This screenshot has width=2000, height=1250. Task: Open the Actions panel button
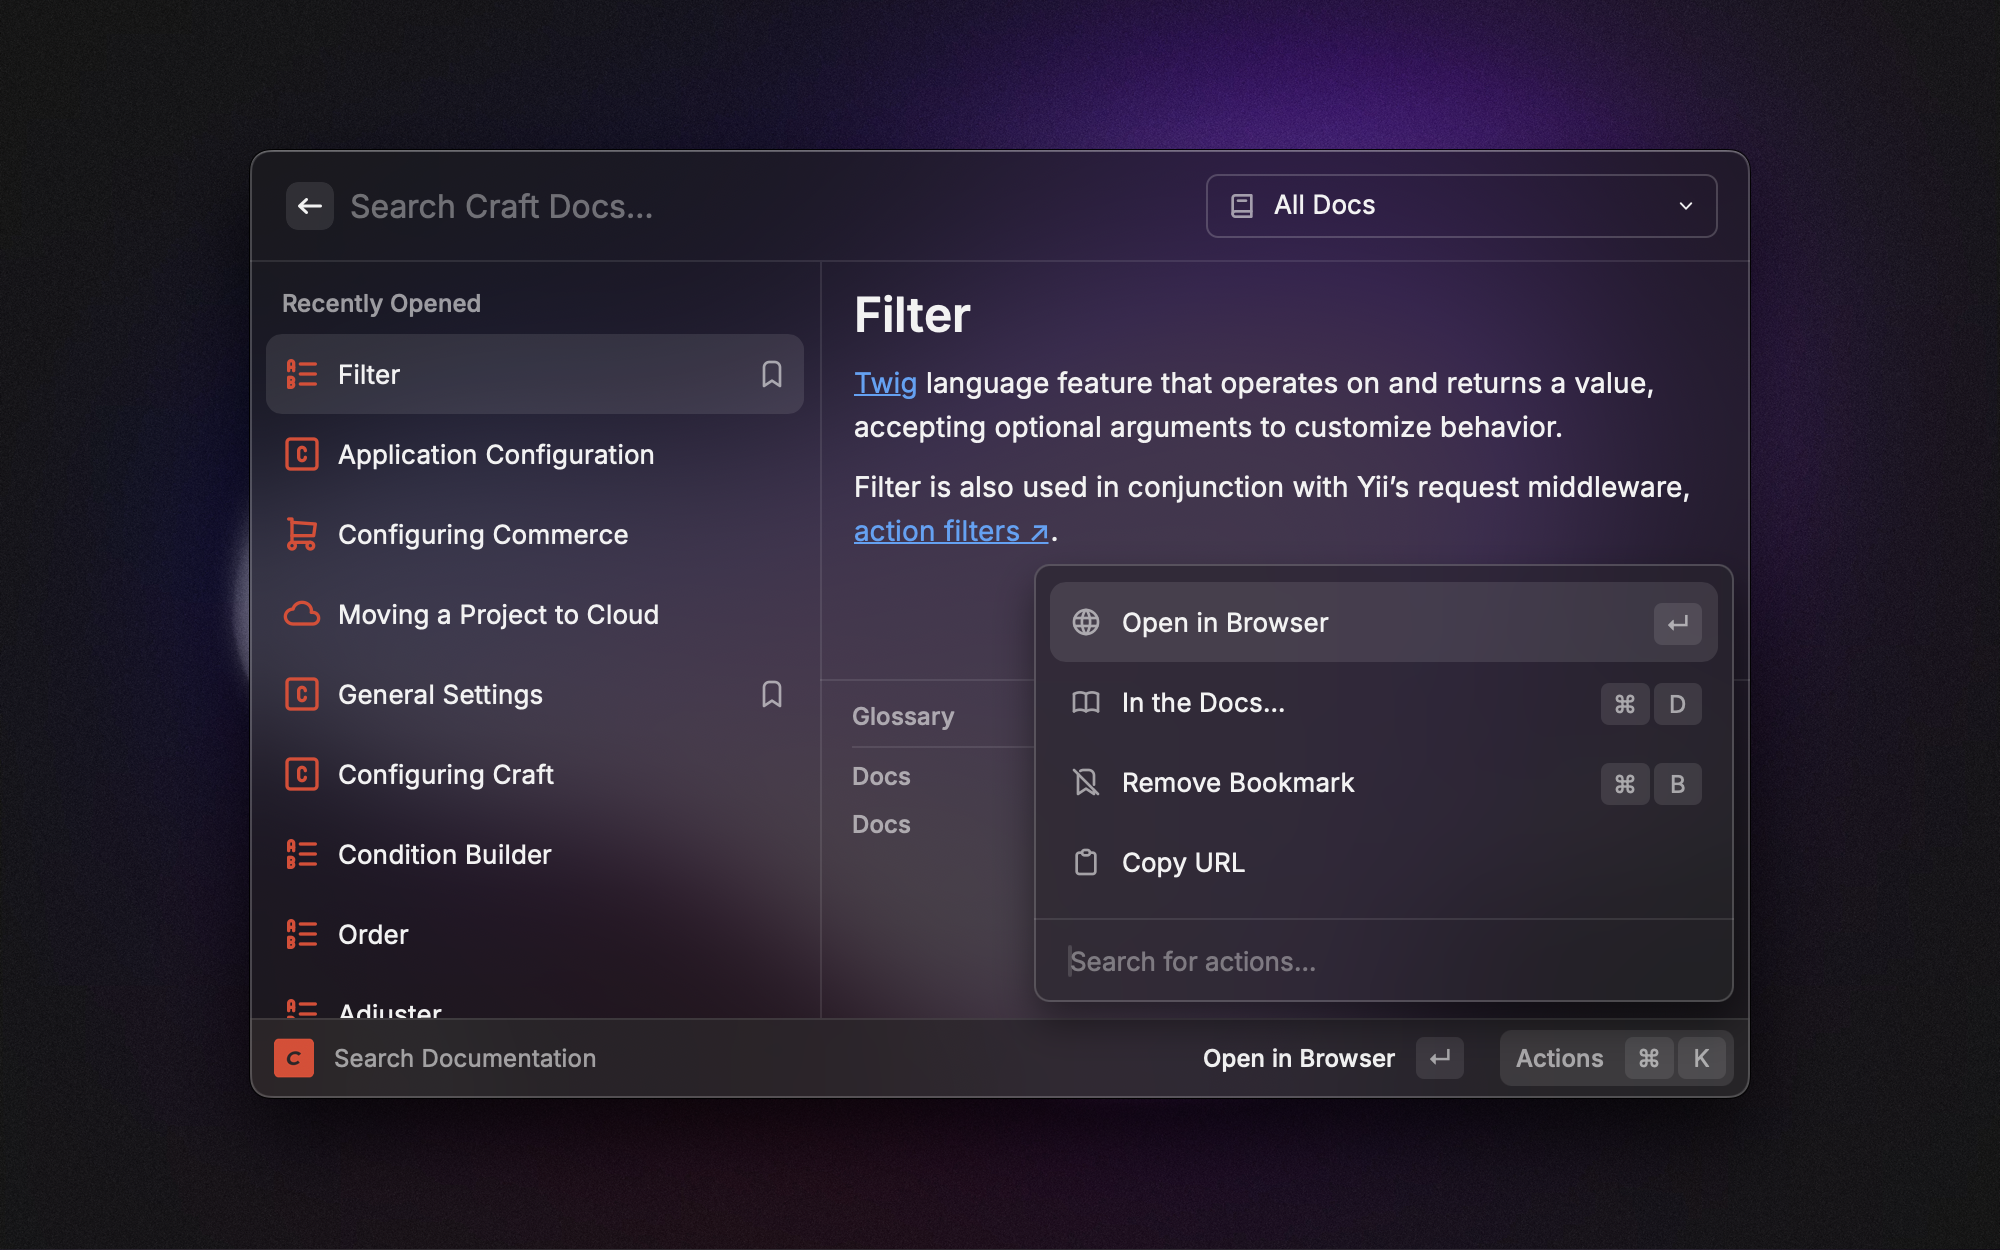tap(1615, 1058)
